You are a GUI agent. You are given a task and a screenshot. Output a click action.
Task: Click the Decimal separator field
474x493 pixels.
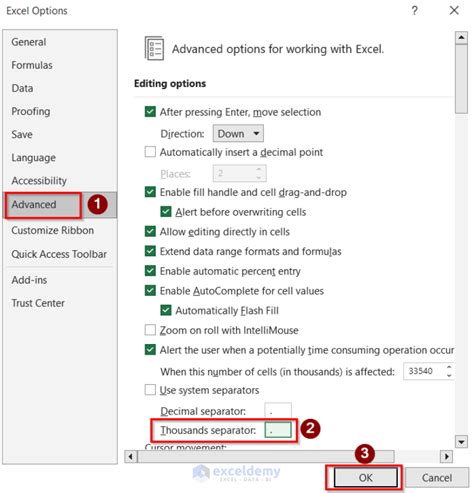(278, 411)
